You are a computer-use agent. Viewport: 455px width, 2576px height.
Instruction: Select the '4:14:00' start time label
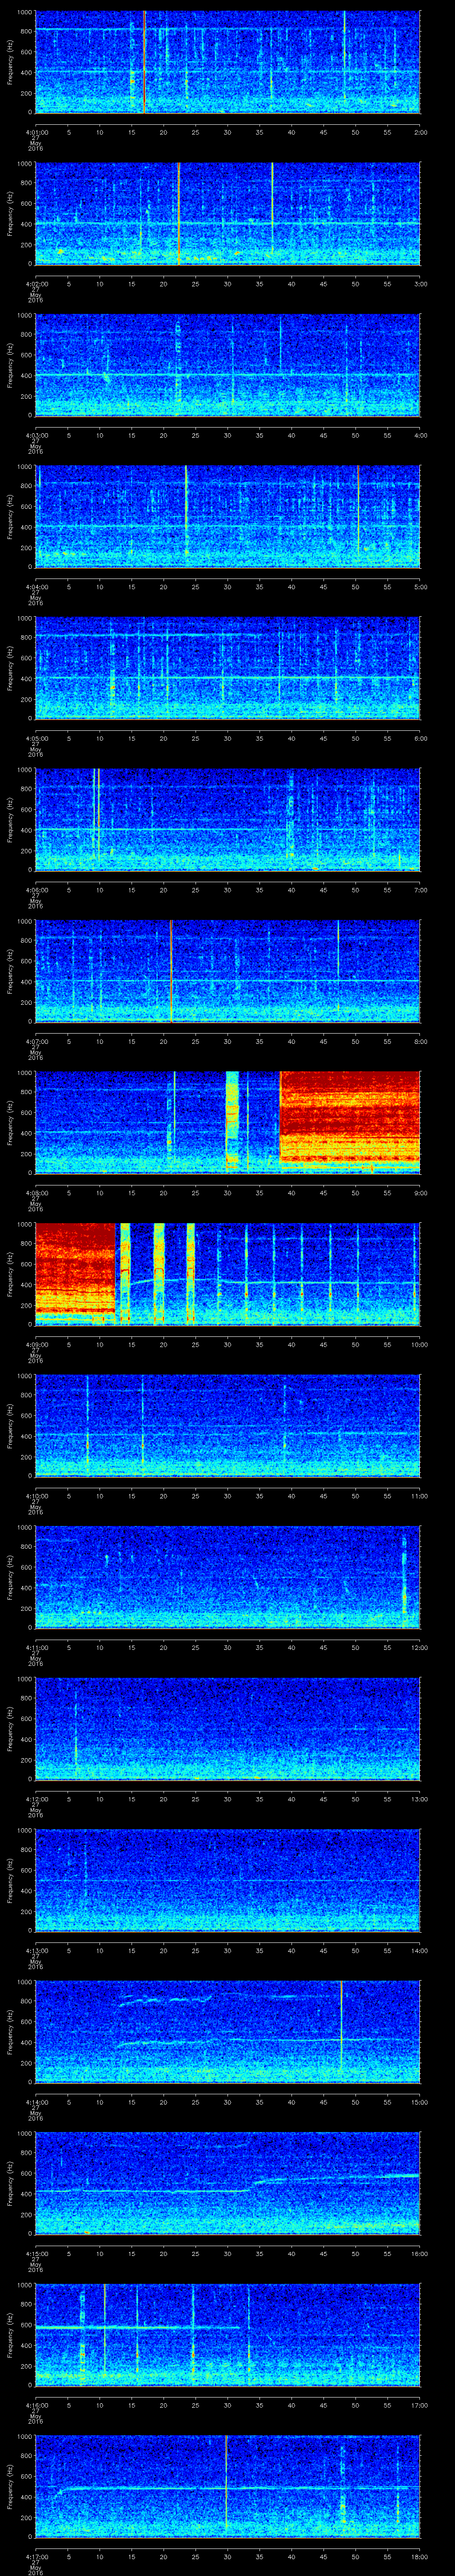36,2101
